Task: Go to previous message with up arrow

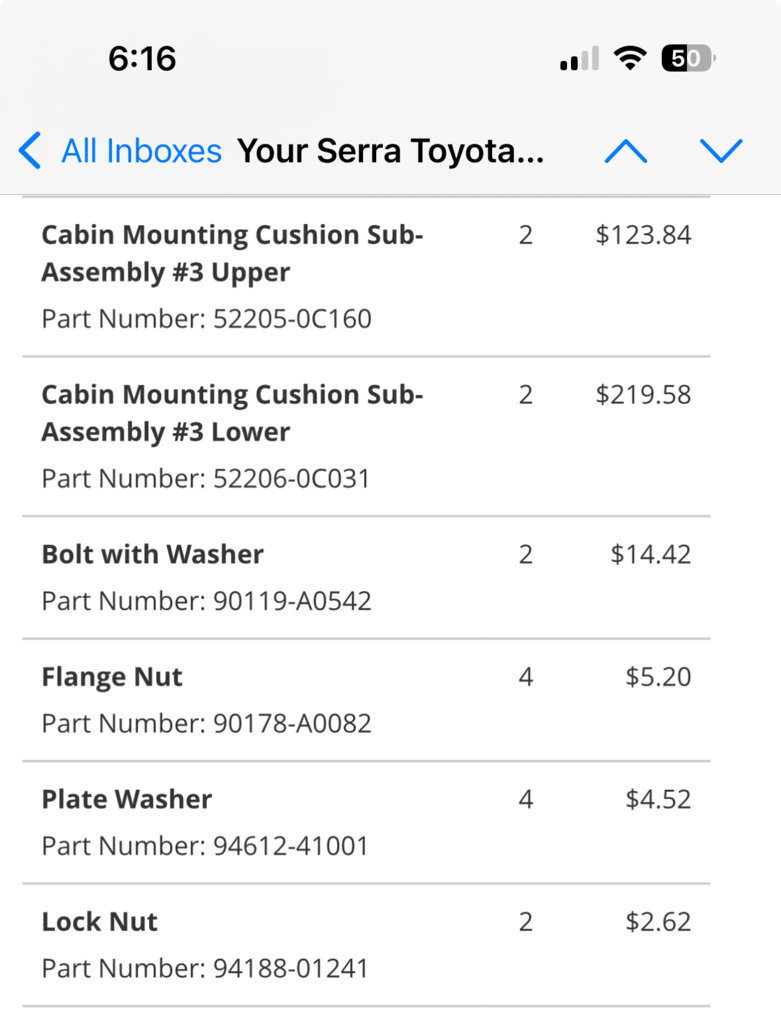Action: pos(626,151)
